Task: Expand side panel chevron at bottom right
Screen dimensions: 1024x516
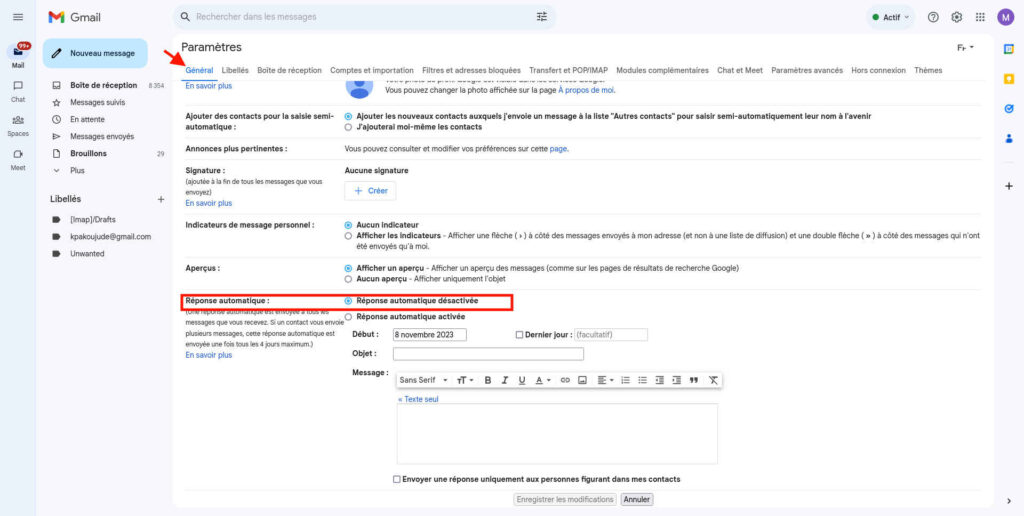Action: [x=1009, y=501]
